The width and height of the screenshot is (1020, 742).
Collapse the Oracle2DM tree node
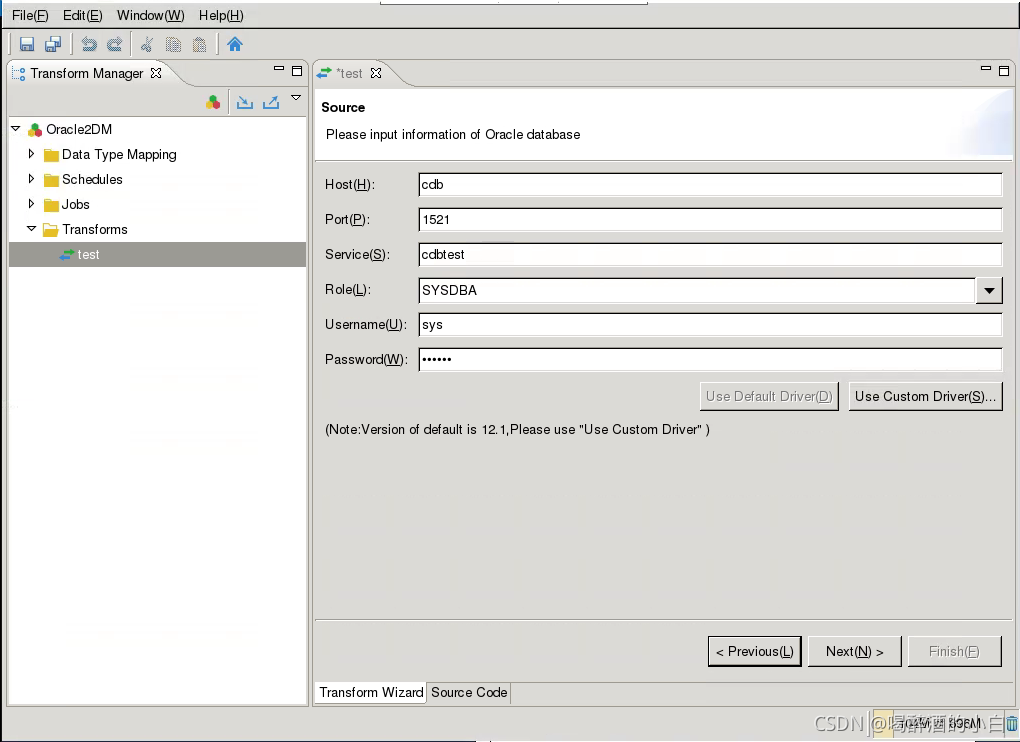16,129
